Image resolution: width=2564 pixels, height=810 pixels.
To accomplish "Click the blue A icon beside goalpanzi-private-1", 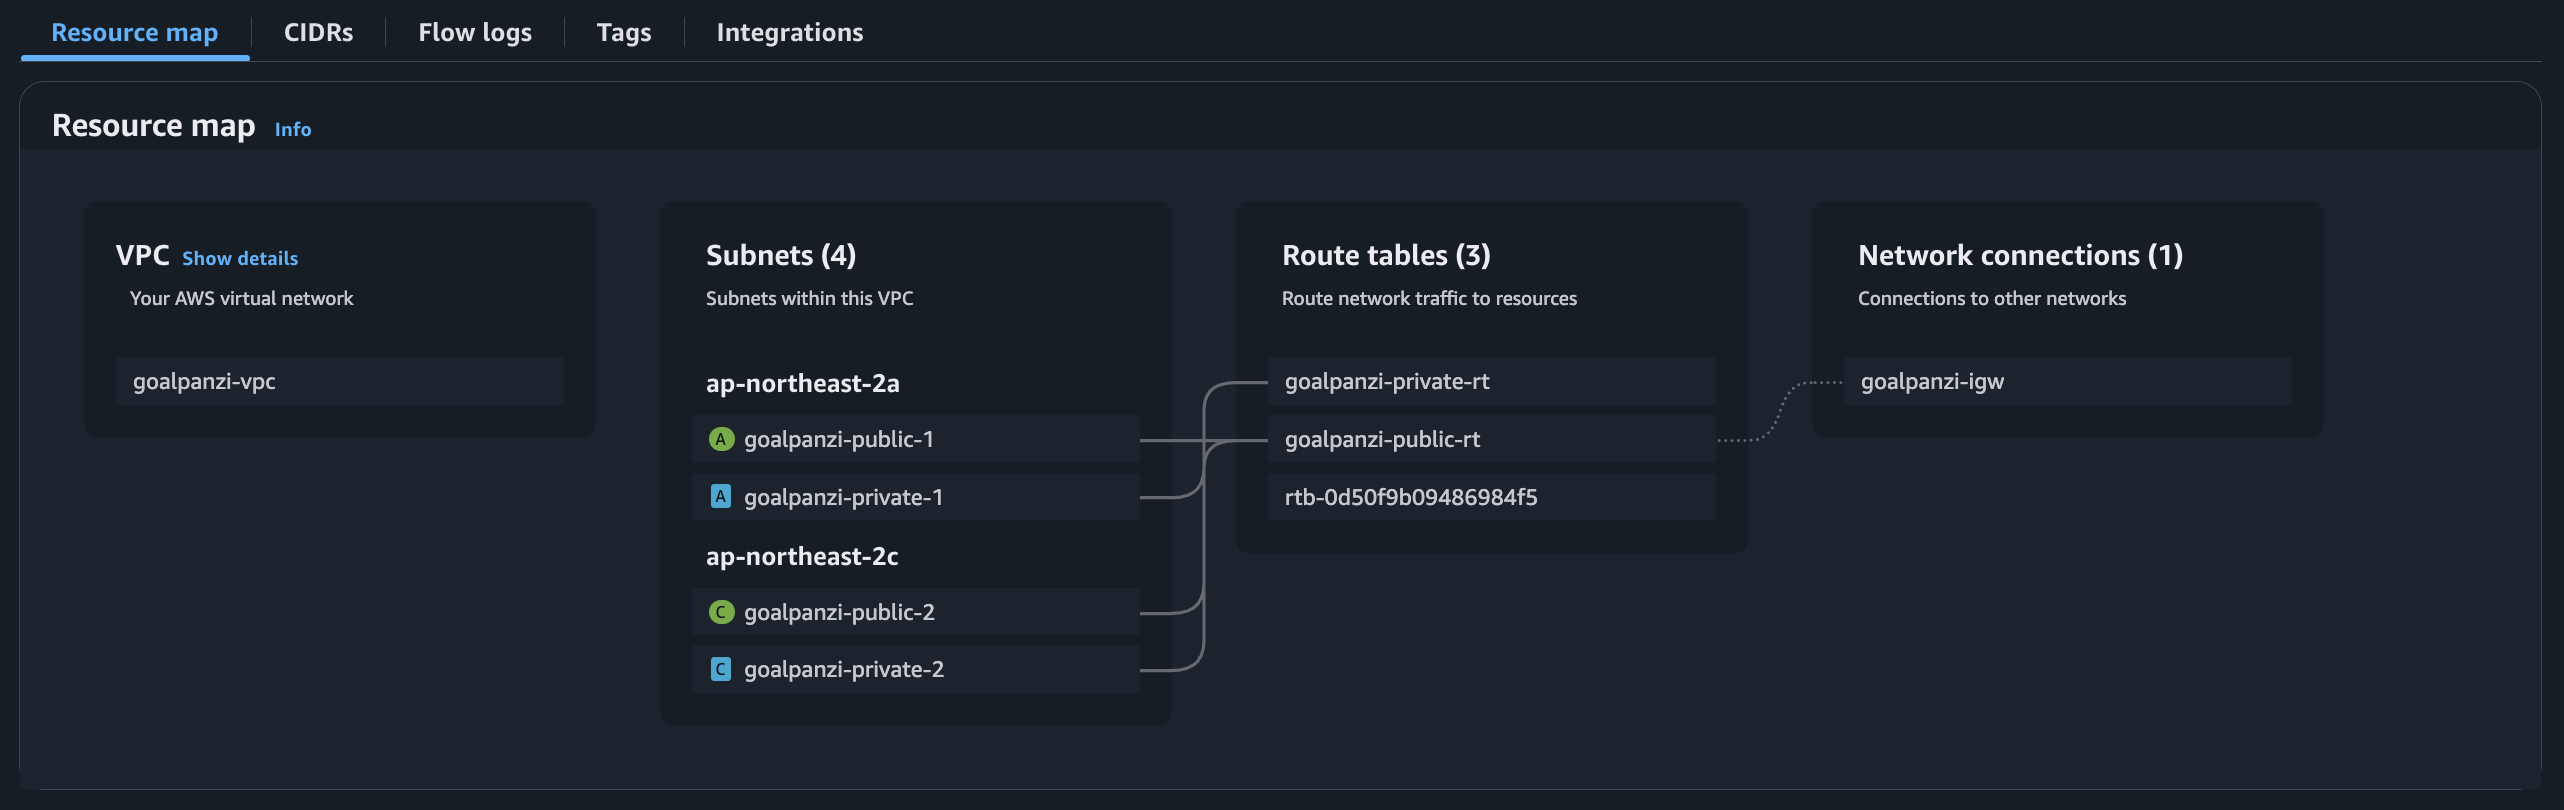I will [x=721, y=497].
